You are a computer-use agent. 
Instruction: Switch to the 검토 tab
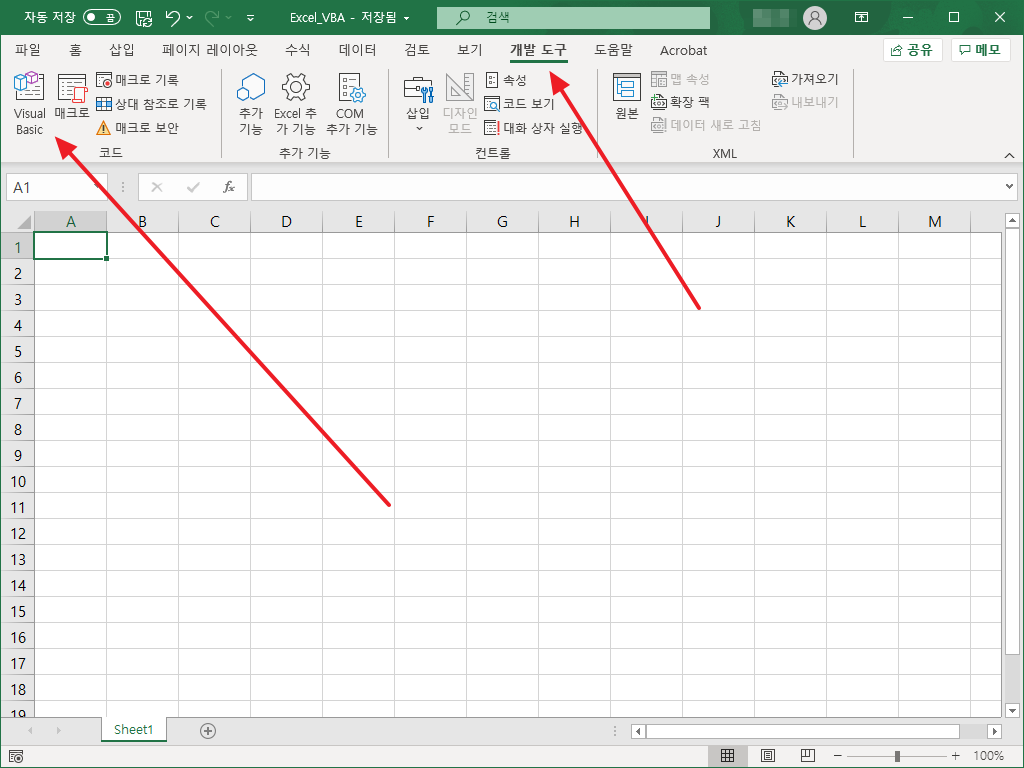point(417,50)
